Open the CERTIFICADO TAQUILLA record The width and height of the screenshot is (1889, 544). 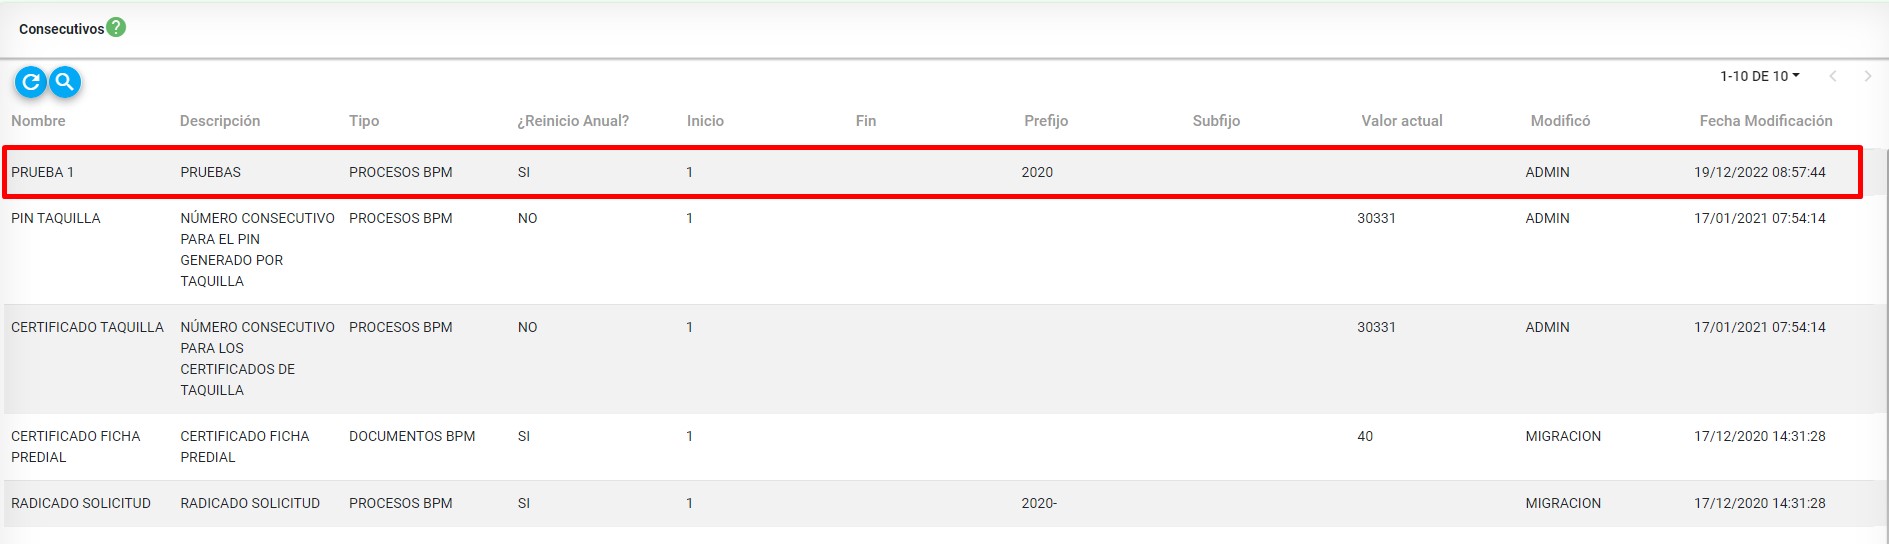tap(87, 327)
